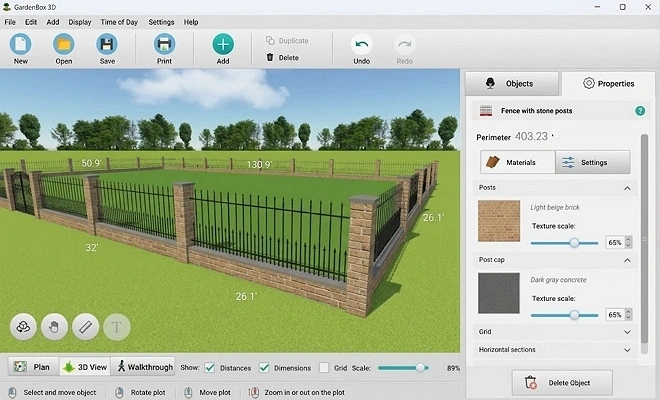Click the Light beige brick texture thumbnail
Screen dimensions: 660x400
499,221
